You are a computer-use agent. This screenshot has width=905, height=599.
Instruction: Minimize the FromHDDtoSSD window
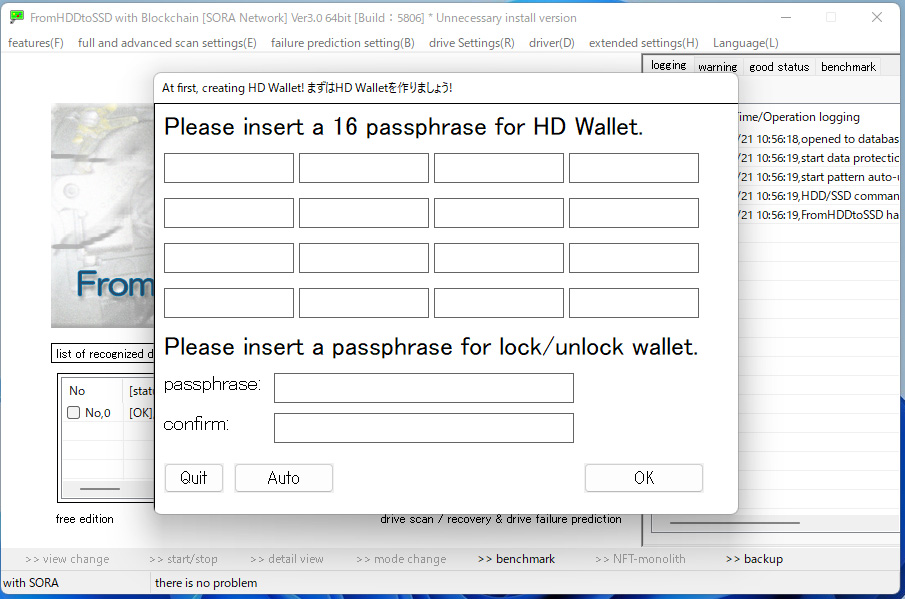[786, 17]
